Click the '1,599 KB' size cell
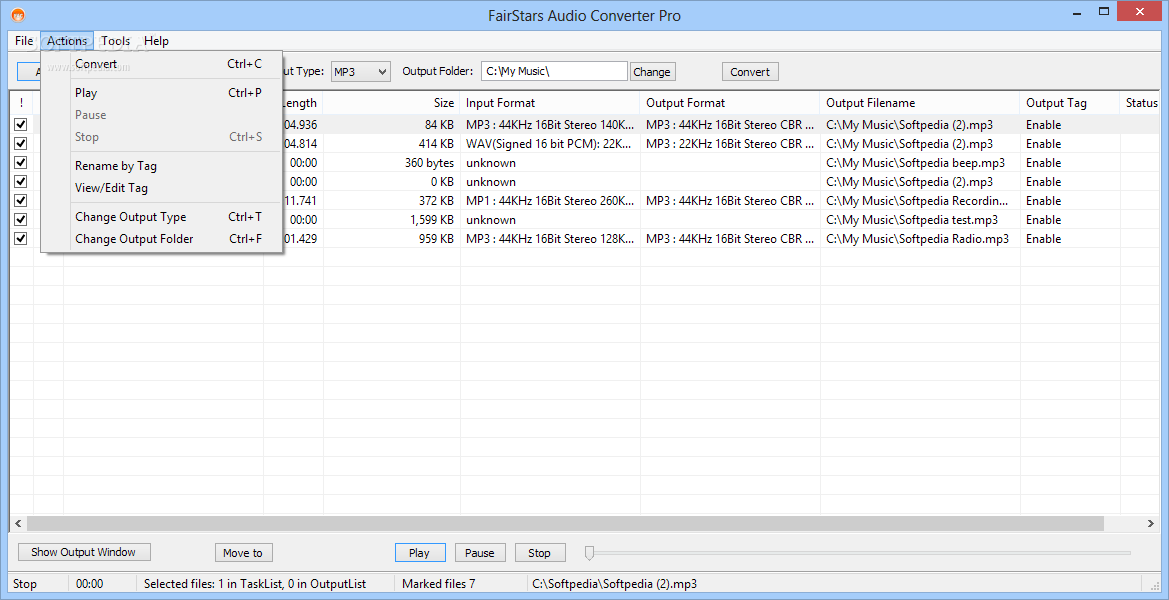This screenshot has height=600, width=1169. click(391, 219)
